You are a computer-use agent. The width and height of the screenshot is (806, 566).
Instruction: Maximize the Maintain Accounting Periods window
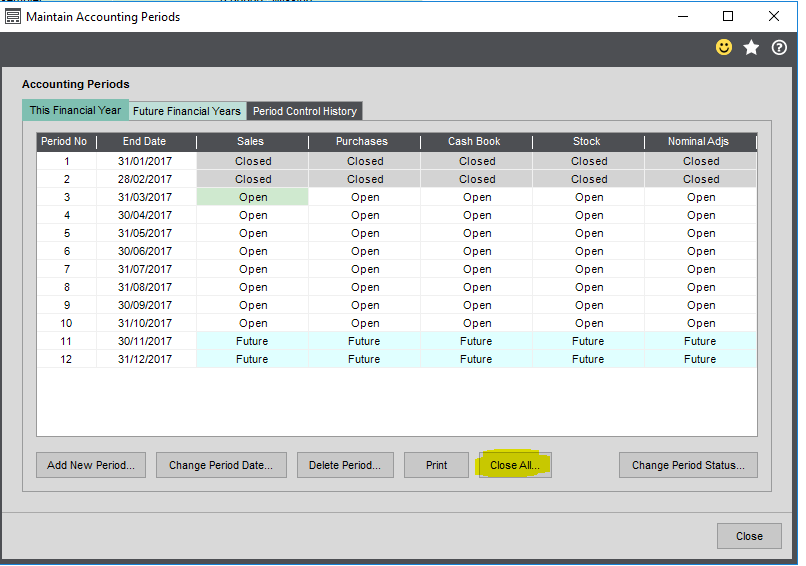[728, 16]
